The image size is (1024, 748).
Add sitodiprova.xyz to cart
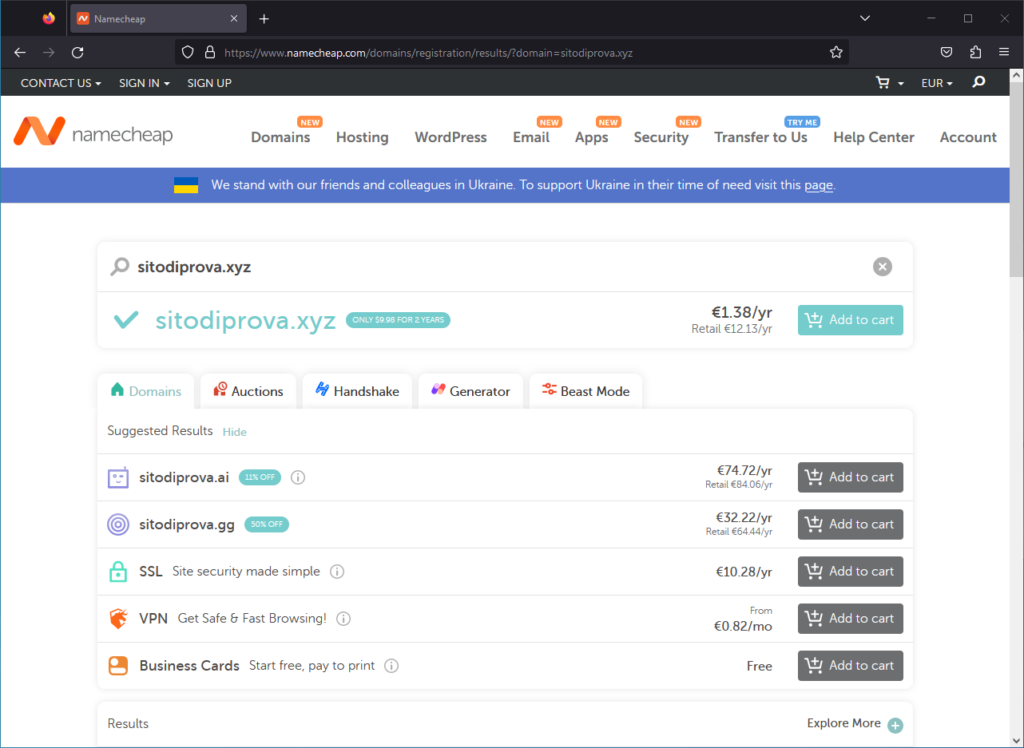(850, 320)
